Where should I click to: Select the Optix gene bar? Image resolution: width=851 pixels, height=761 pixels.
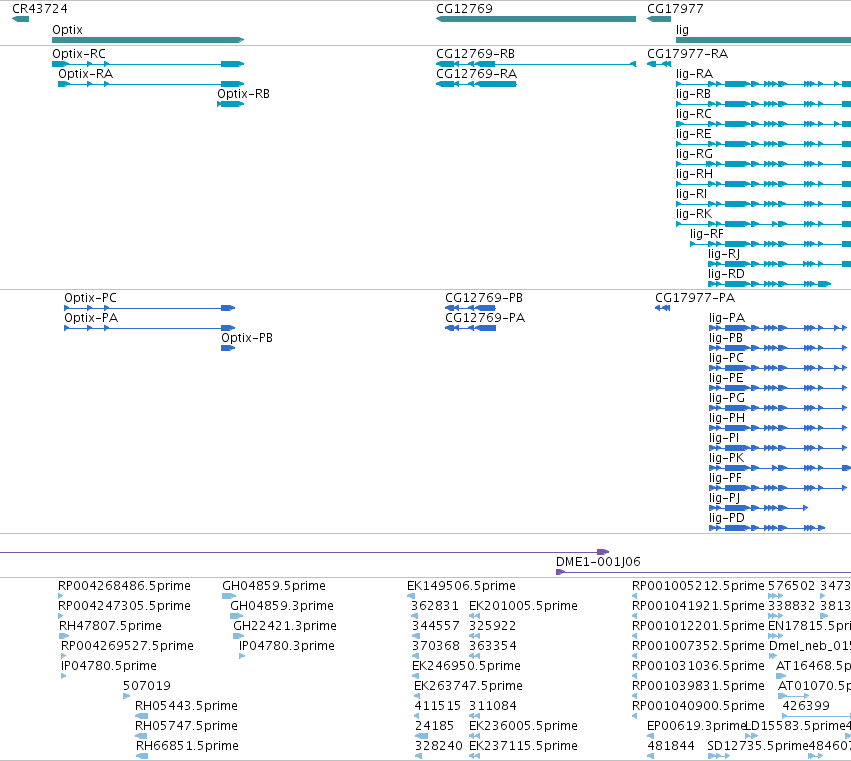148,40
